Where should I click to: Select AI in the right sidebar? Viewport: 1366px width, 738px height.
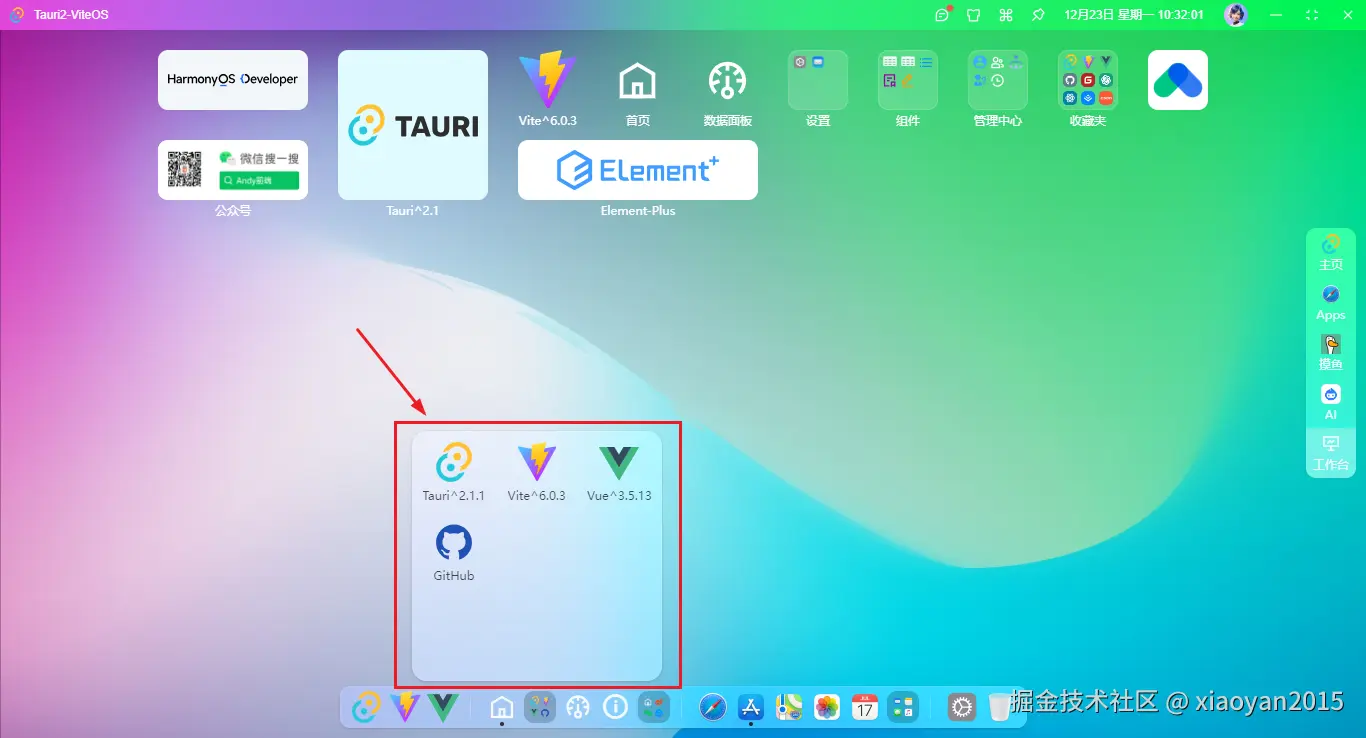coord(1331,403)
